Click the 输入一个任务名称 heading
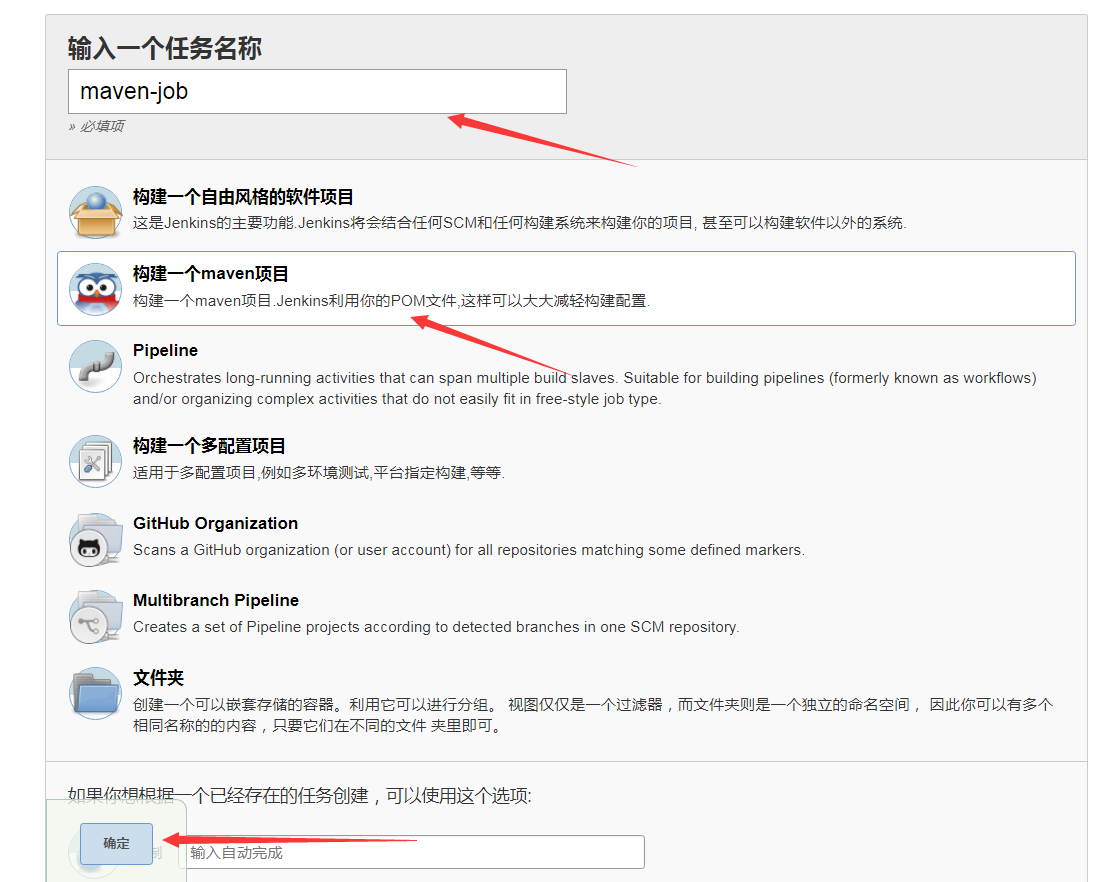Screen dimensions: 1102x882 click(164, 48)
